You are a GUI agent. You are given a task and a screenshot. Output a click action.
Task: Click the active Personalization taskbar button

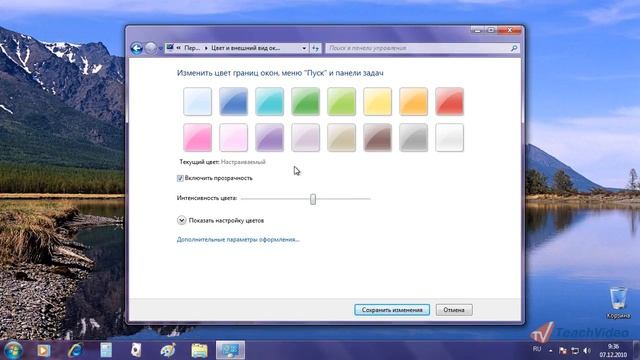coord(230,350)
